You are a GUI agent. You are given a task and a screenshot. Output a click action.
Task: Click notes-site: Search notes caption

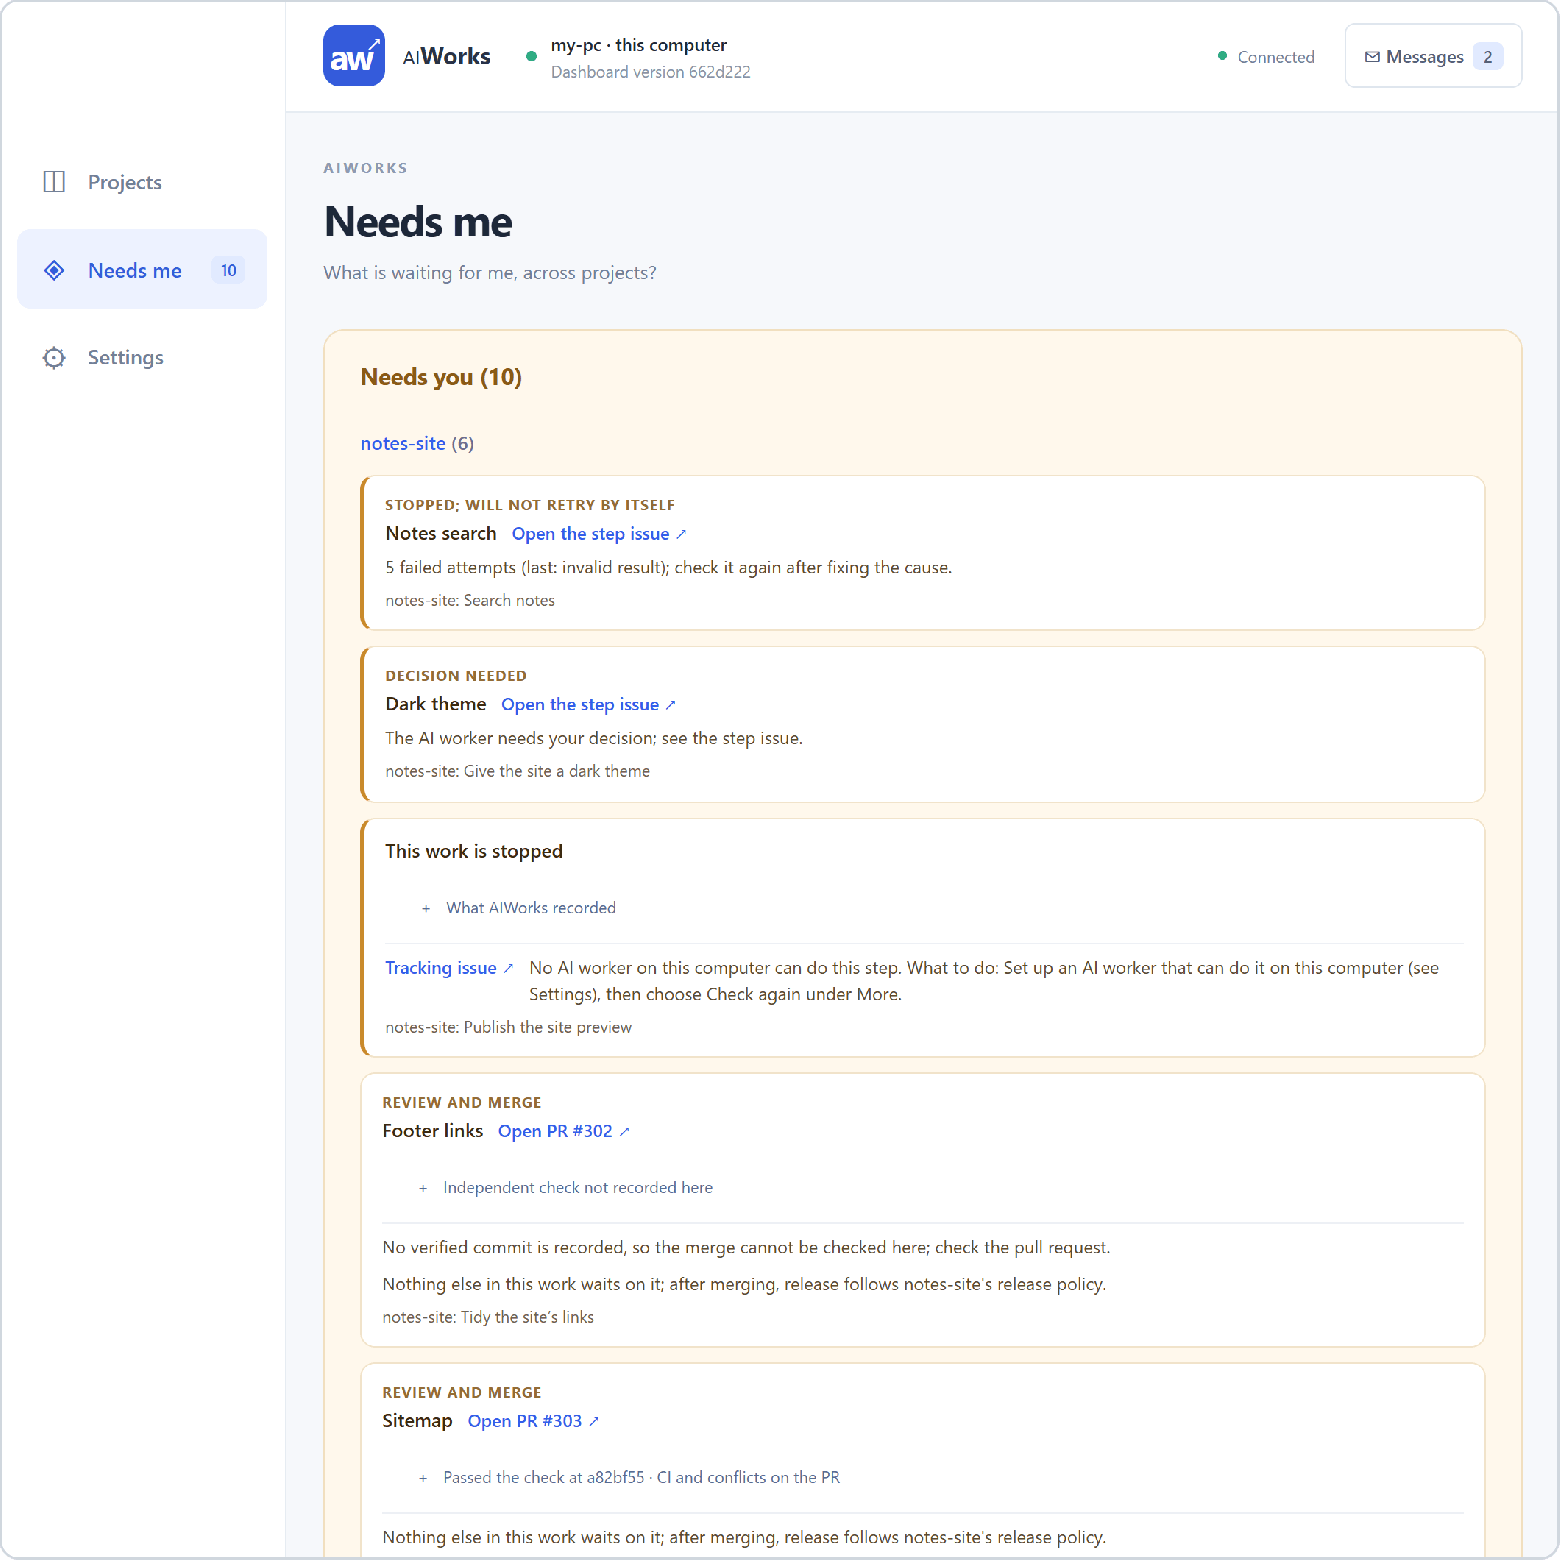tap(470, 601)
